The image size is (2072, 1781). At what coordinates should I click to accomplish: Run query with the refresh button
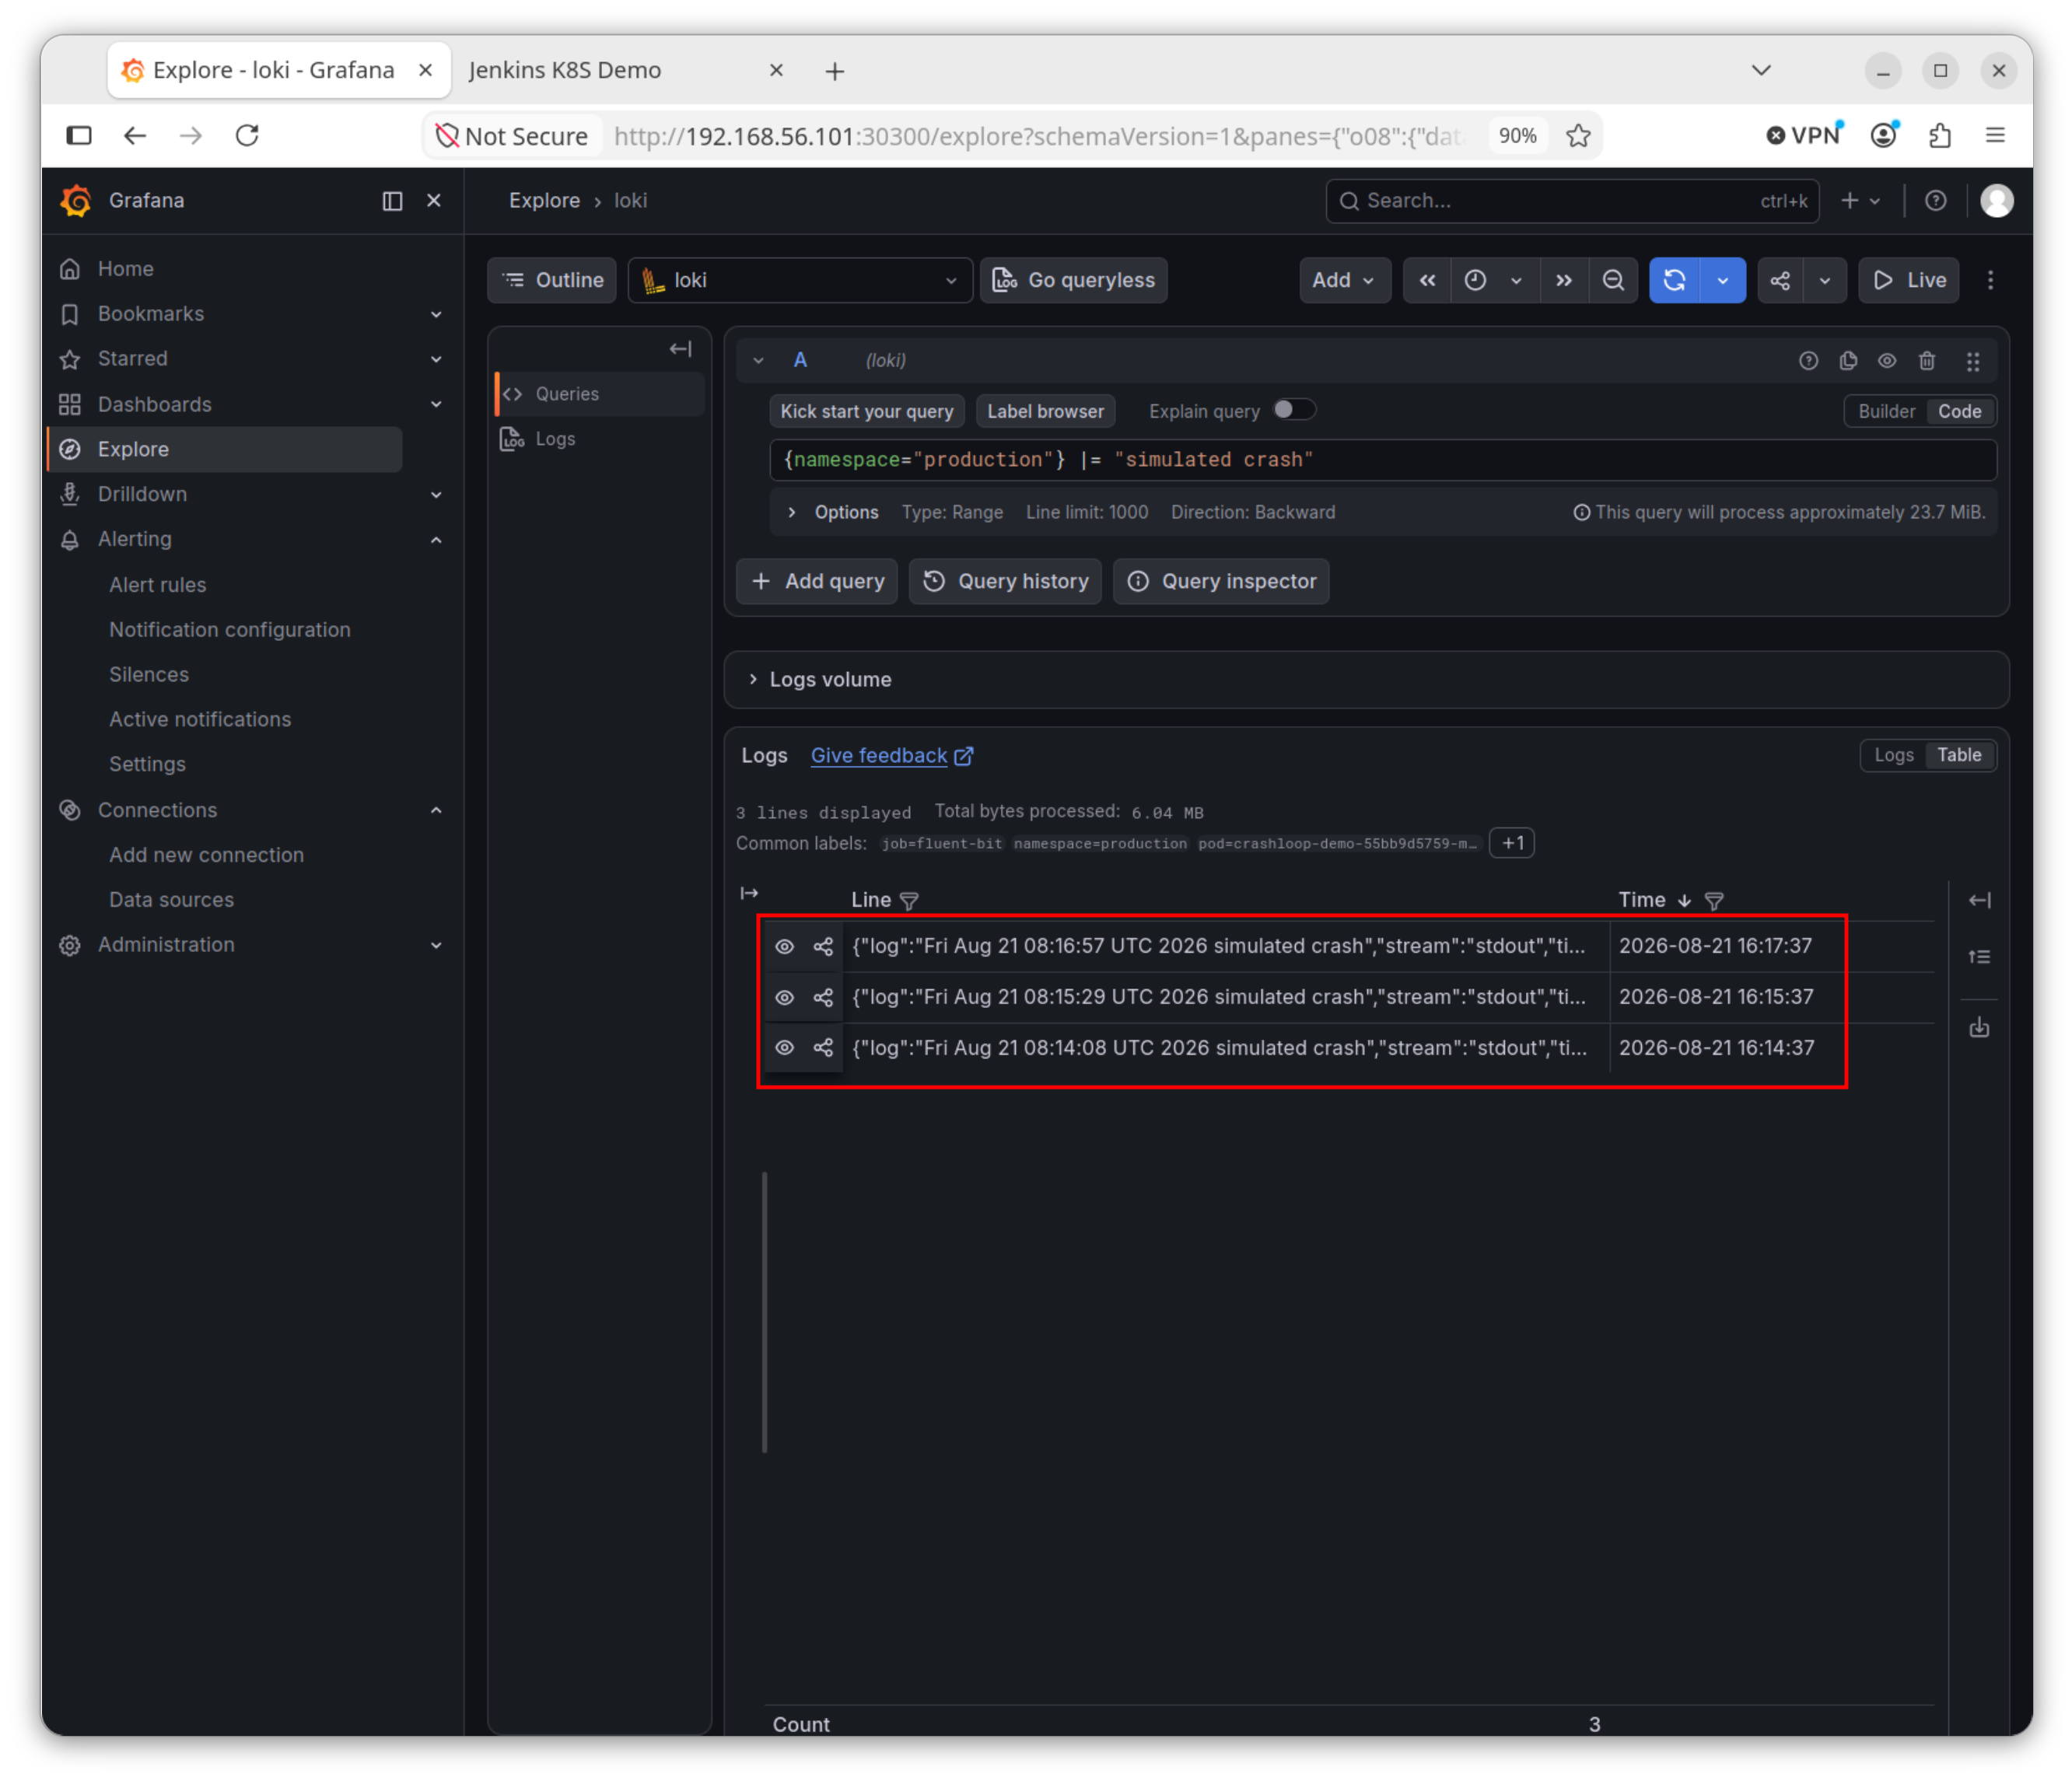pos(1674,280)
